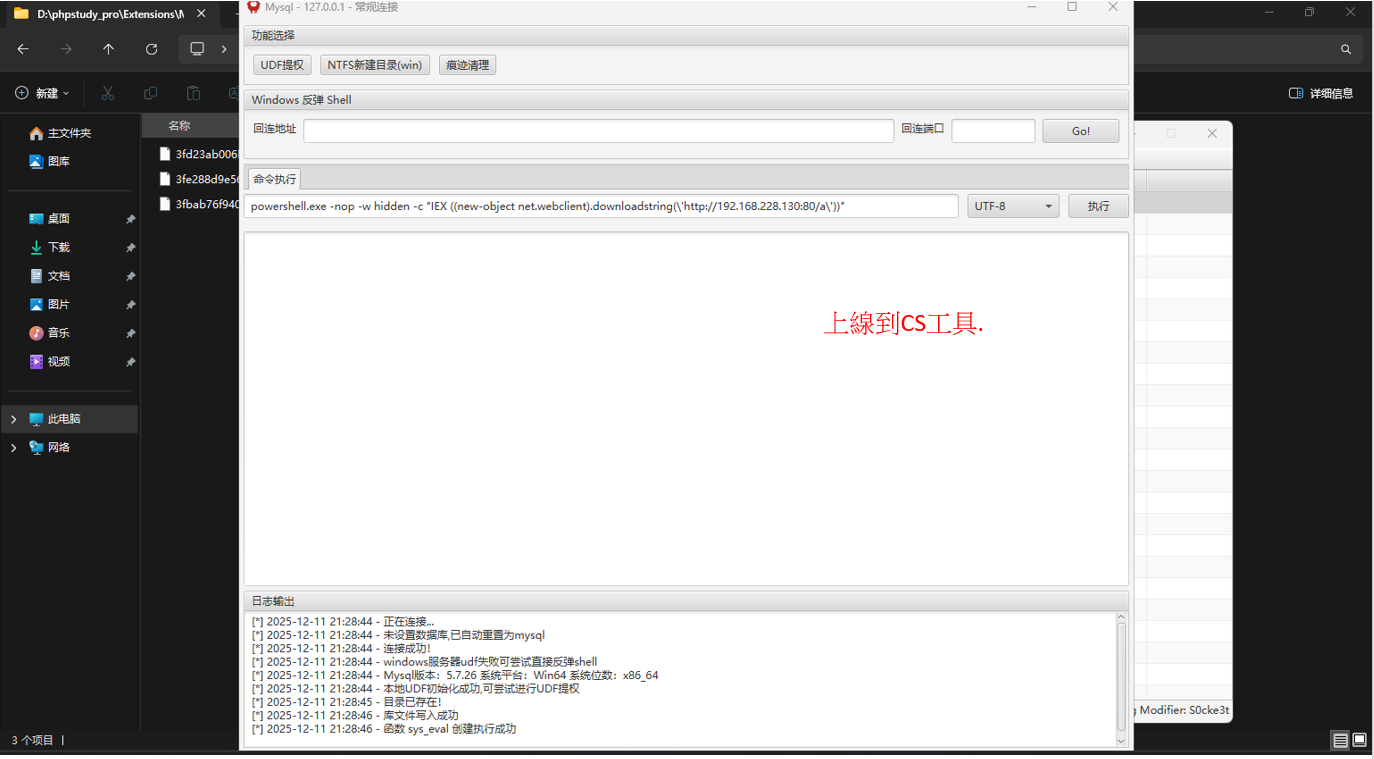The image size is (1374, 759).
Task: Open 下载 in the sidebar
Action: point(58,247)
